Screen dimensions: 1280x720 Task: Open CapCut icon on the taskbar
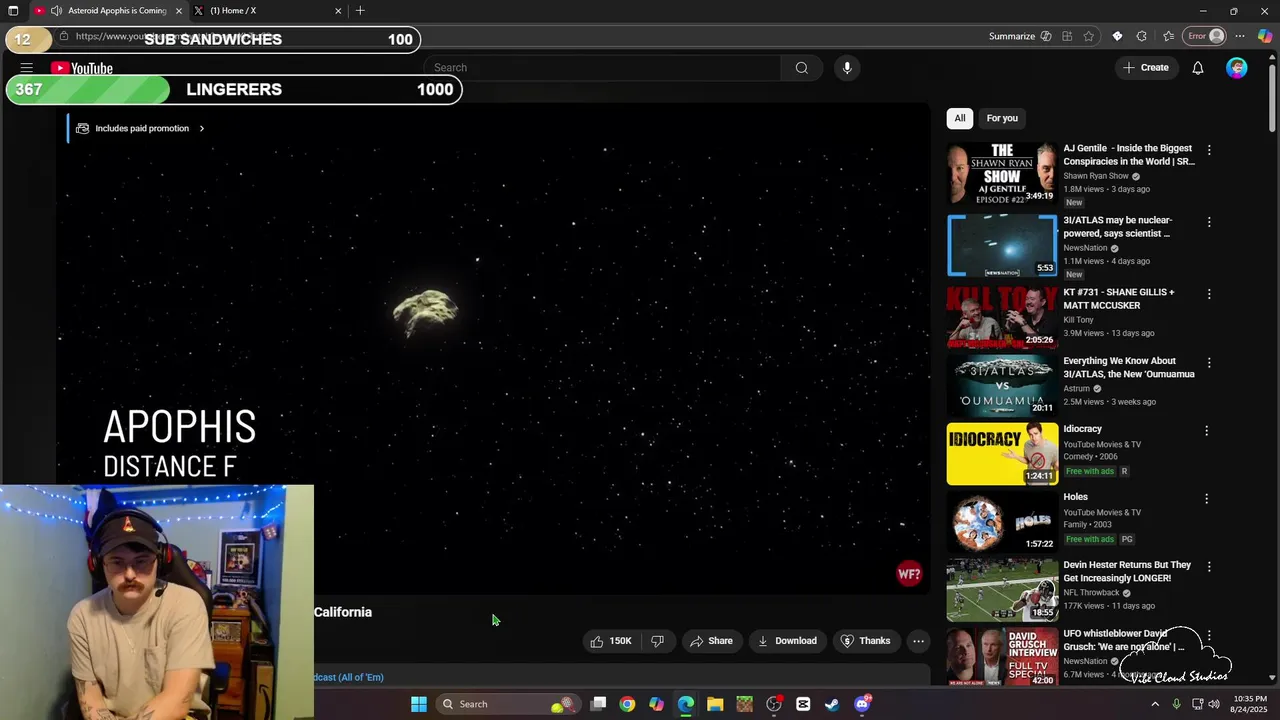(x=803, y=704)
